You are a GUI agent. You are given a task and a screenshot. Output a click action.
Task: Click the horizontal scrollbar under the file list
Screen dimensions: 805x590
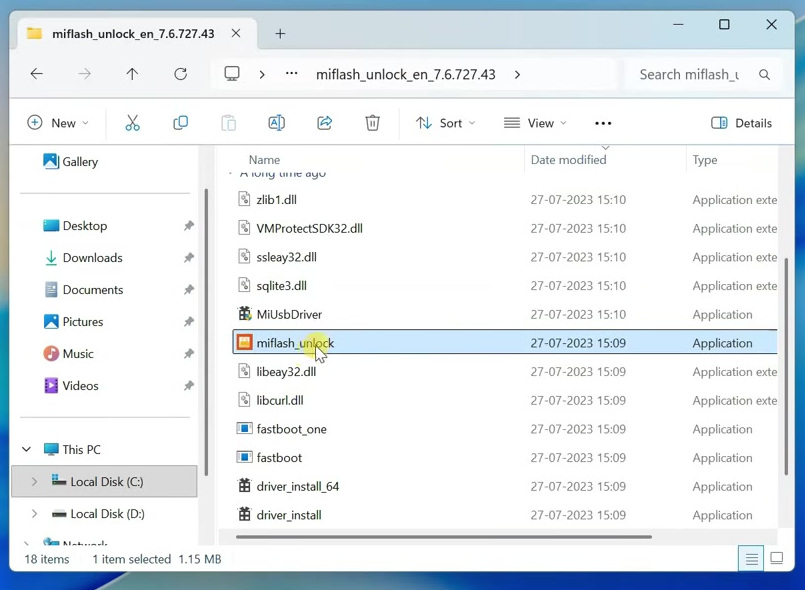(x=444, y=537)
